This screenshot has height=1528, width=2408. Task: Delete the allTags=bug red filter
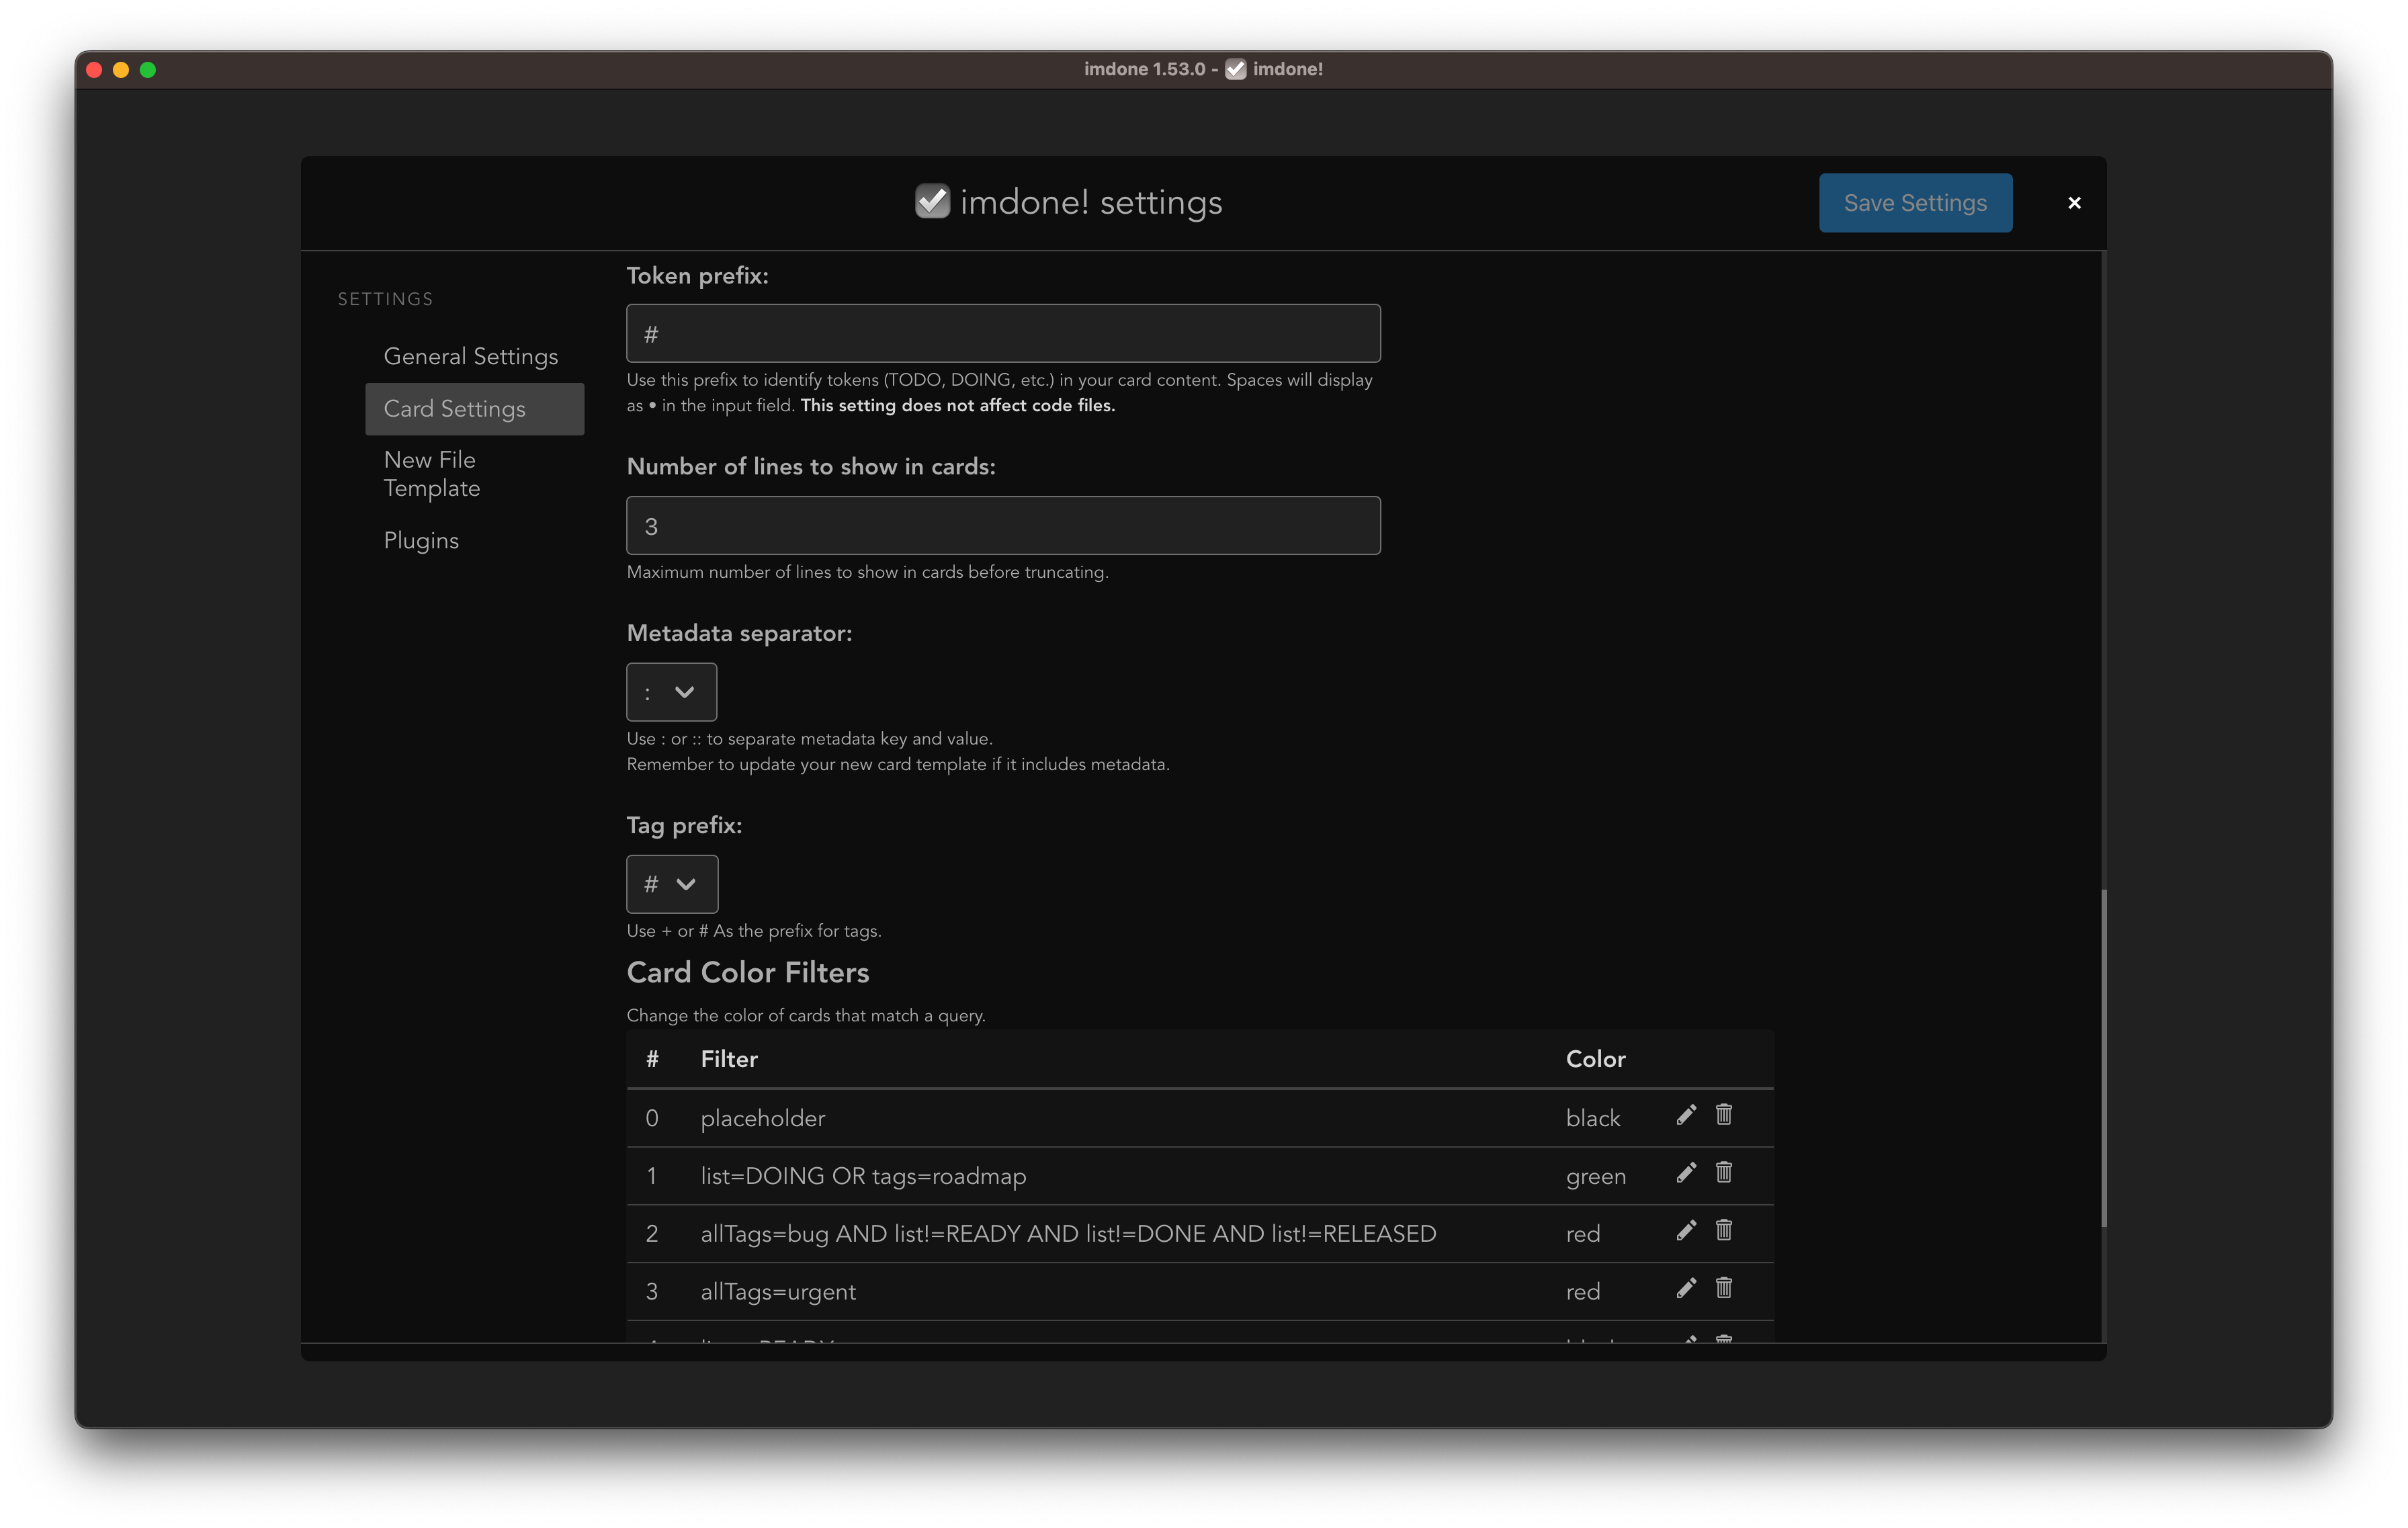pos(1724,1231)
